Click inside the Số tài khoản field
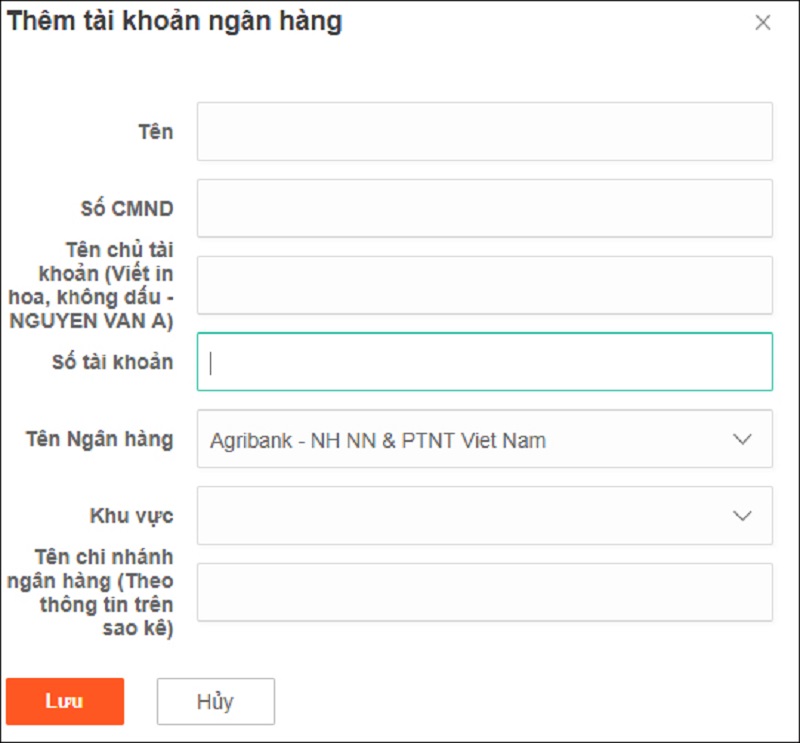 point(485,362)
